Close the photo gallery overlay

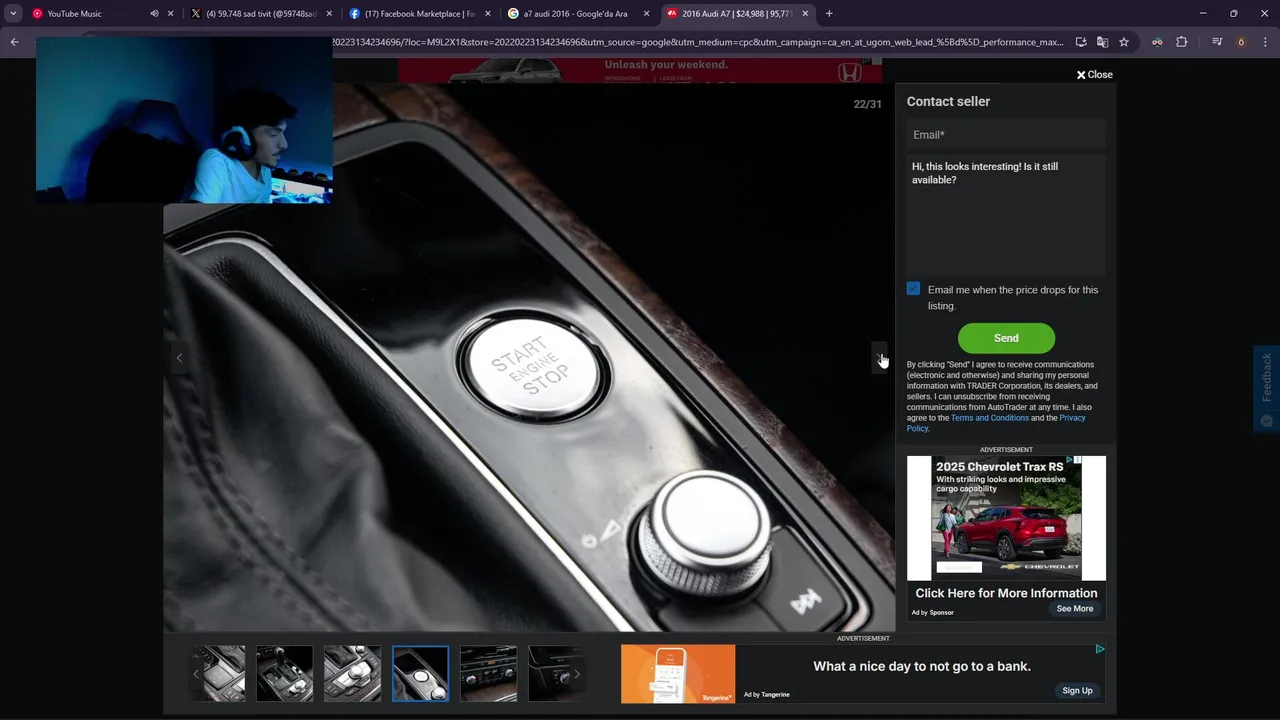pos(1094,75)
